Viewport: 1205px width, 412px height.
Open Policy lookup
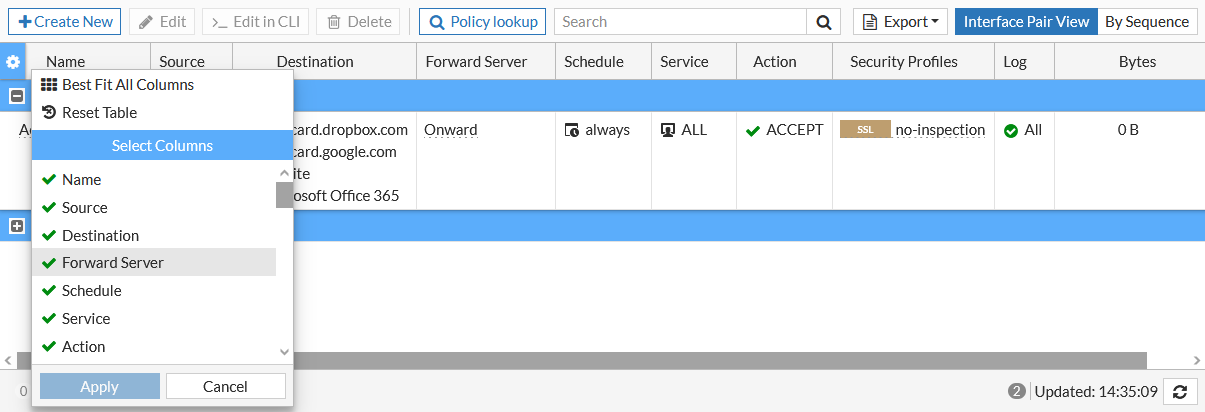[483, 22]
